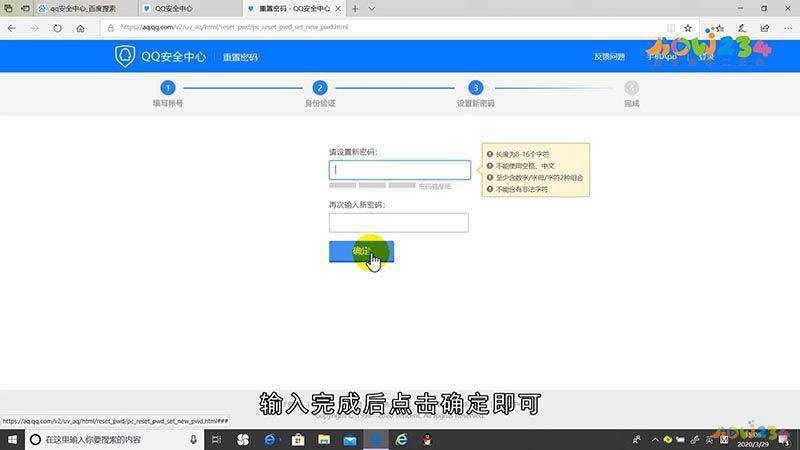This screenshot has width=800, height=450.
Task: Add page to favorites star icon
Action: click(688, 28)
